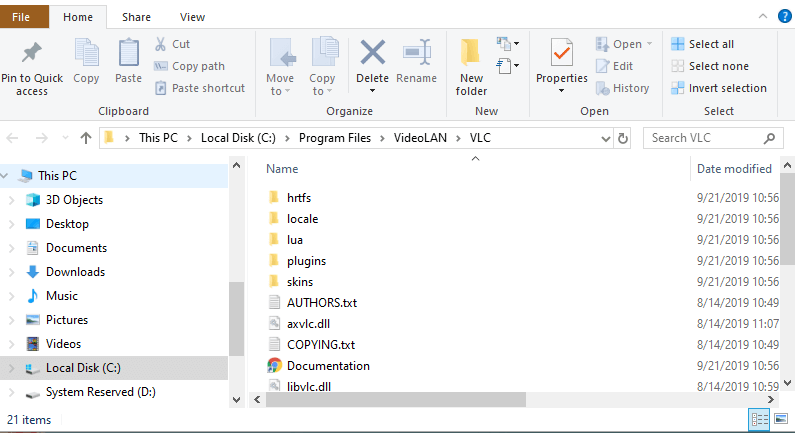
Task: Select Pictures in the sidebar
Action: point(66,320)
